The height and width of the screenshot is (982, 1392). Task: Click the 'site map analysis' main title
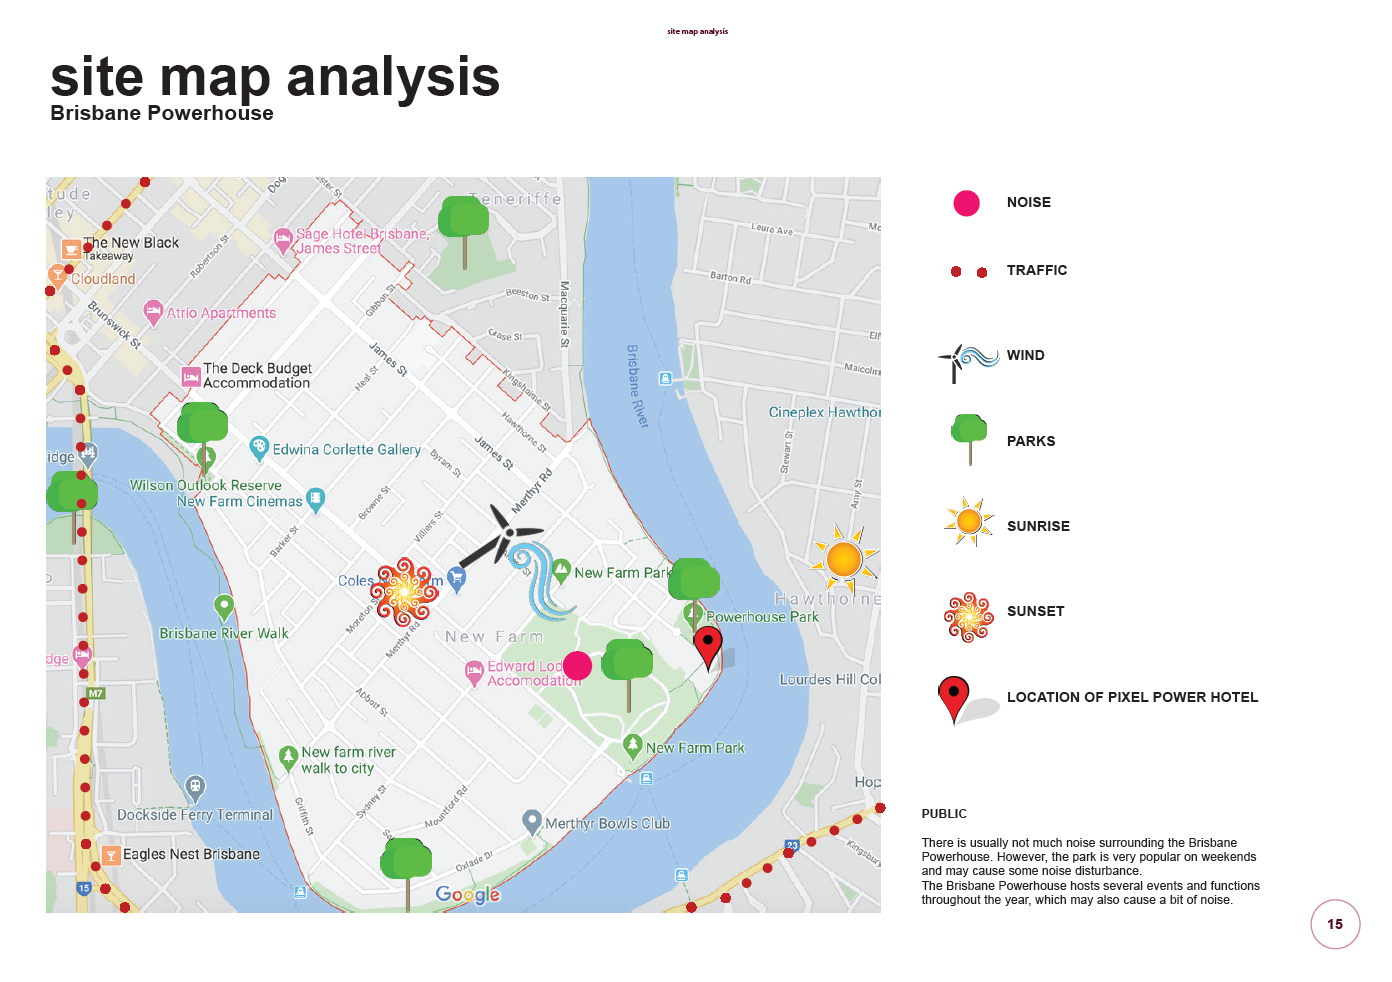pos(275,77)
